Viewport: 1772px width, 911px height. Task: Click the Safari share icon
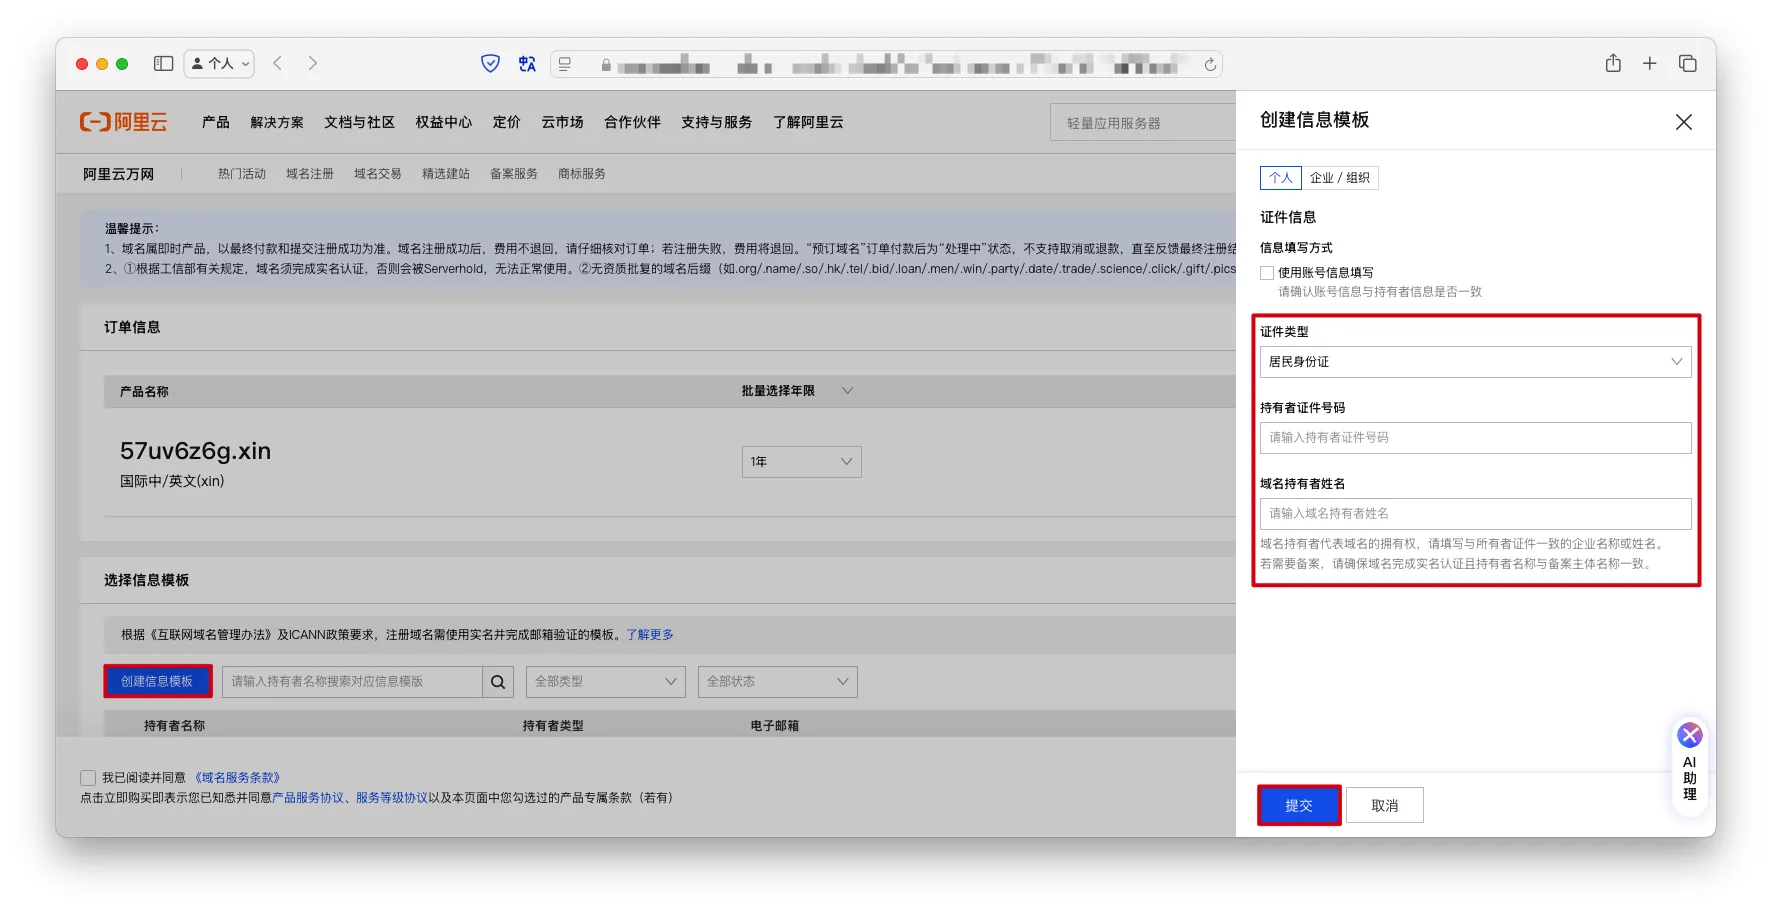[1613, 64]
